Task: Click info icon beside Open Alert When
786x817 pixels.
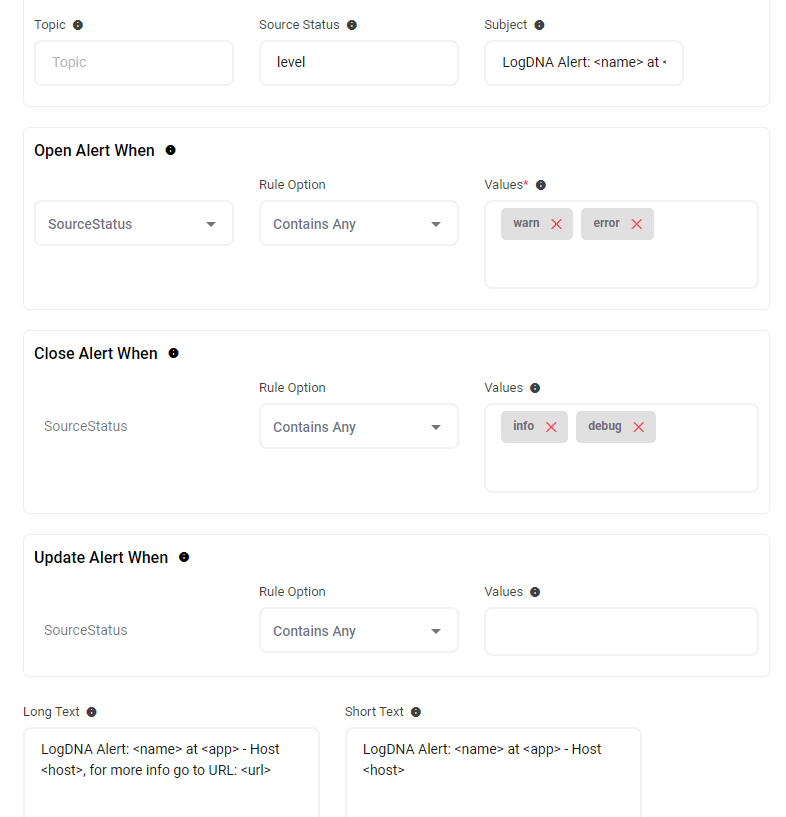Action: (170, 150)
